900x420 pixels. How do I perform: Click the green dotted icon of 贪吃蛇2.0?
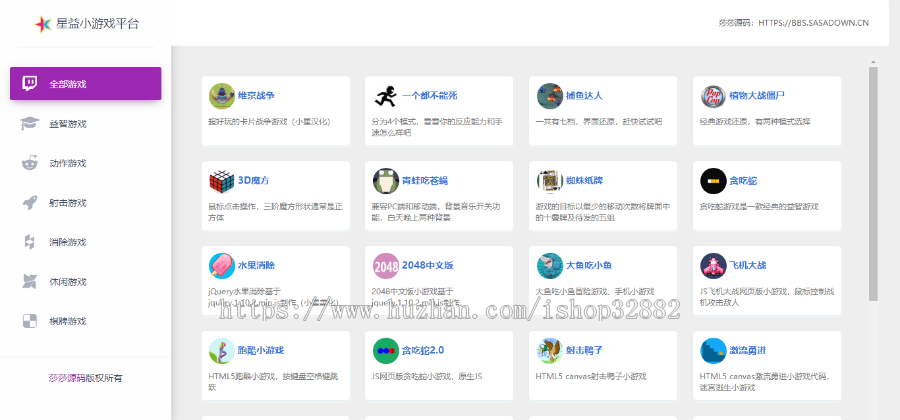tap(386, 351)
